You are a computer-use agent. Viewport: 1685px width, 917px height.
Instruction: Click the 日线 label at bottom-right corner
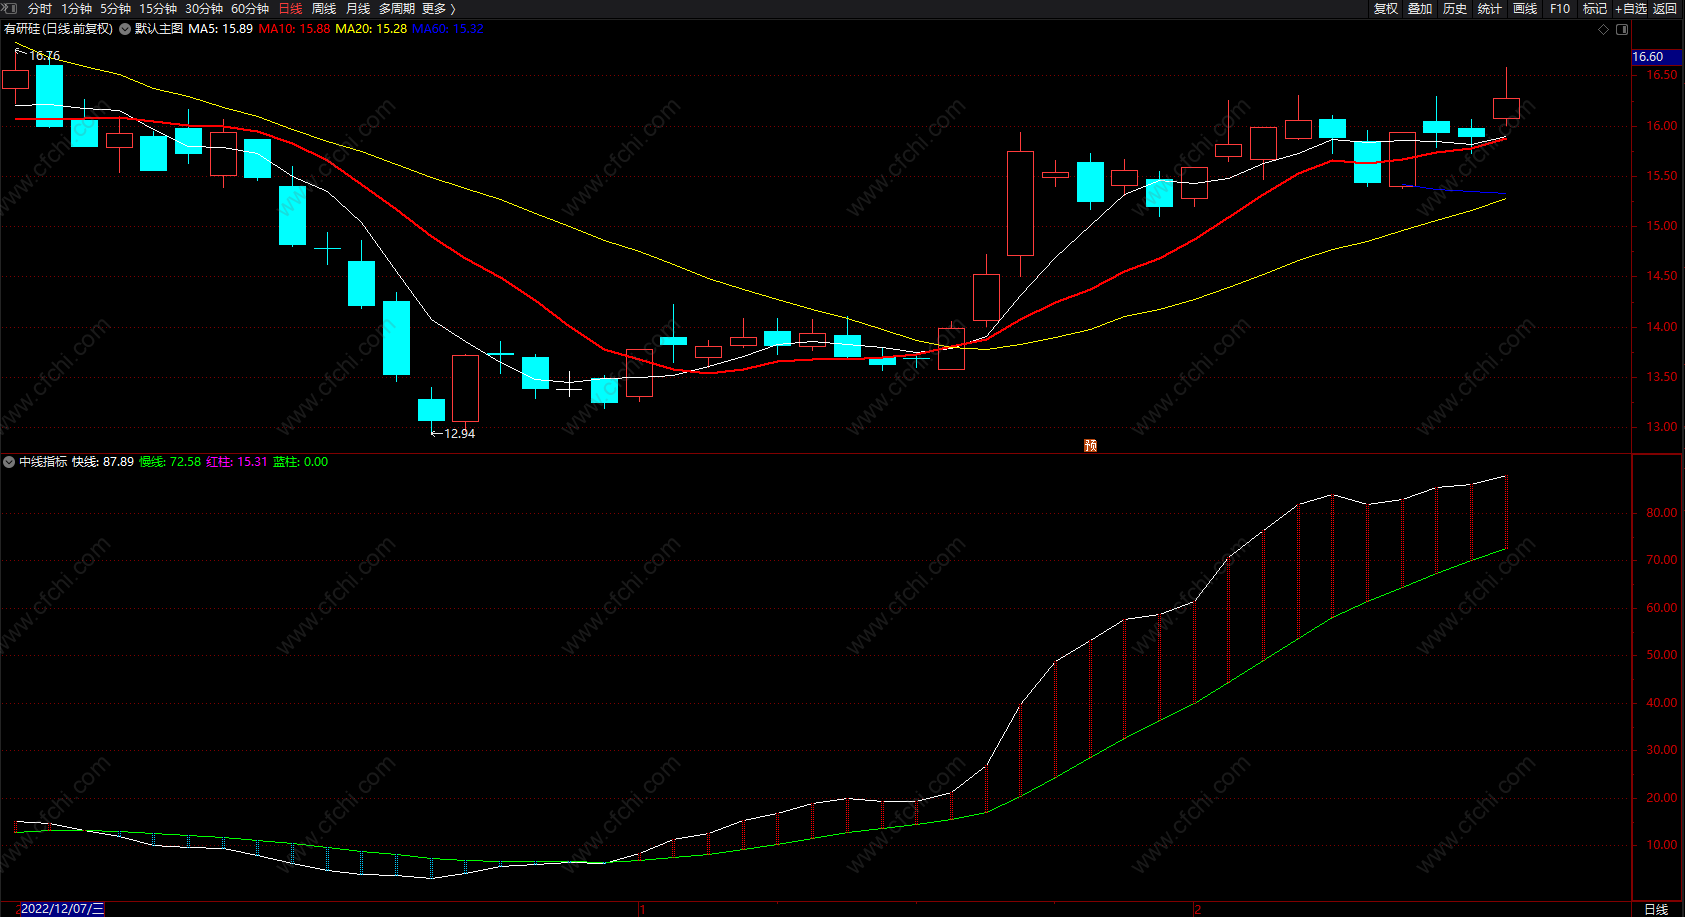click(x=1656, y=909)
